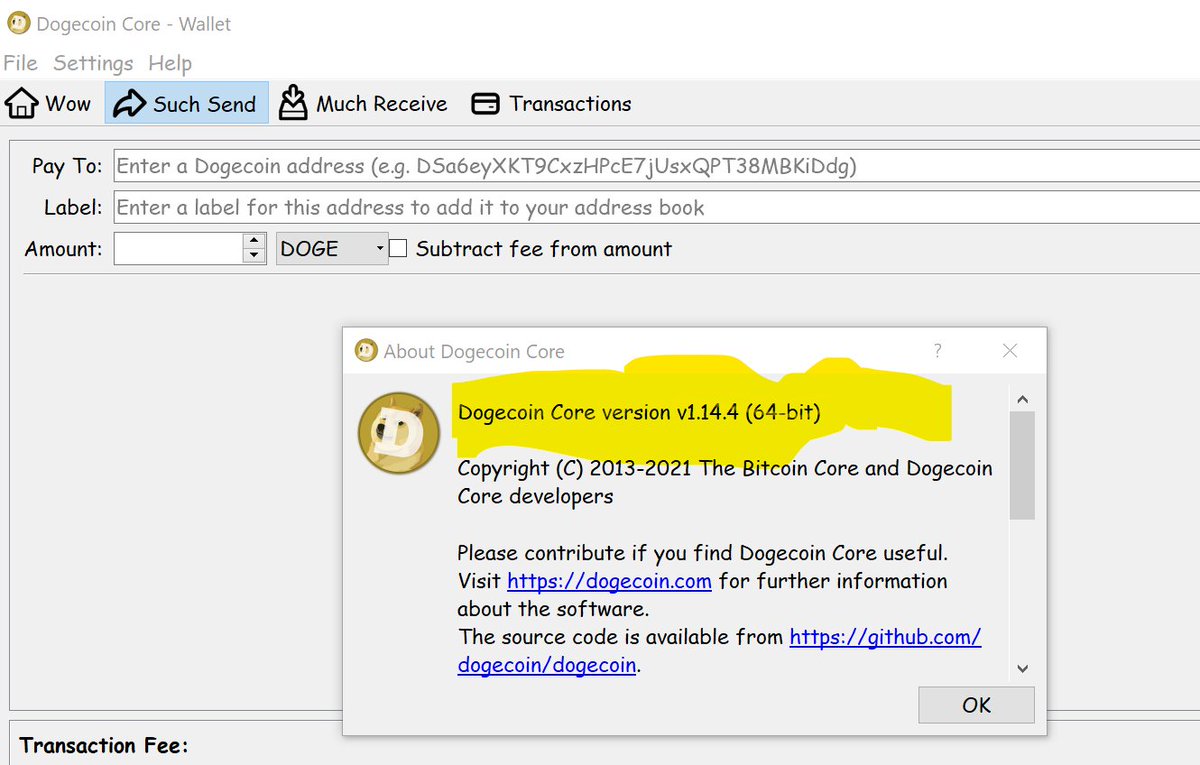The height and width of the screenshot is (765, 1200).
Task: Open the Much Receive tab
Action: pos(363,103)
